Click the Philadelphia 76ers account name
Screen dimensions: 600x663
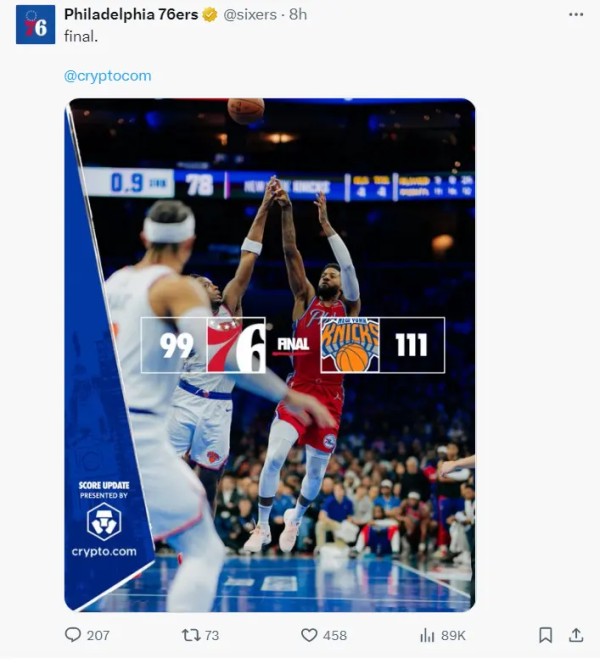[x=131, y=15]
